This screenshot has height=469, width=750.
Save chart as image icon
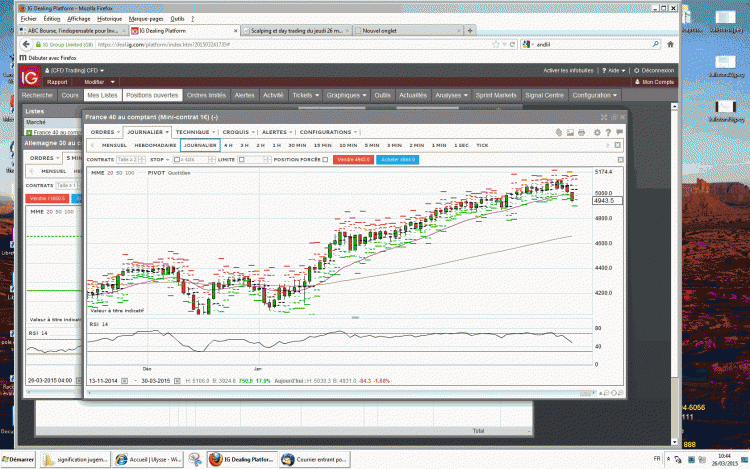(570, 132)
